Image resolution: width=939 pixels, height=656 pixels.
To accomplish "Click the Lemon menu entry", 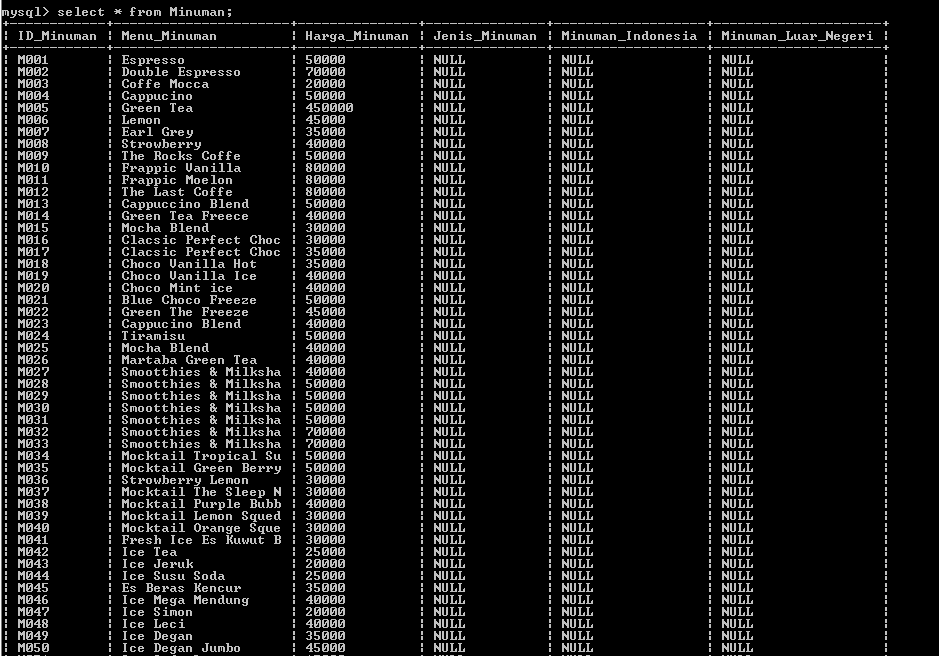I will point(141,120).
